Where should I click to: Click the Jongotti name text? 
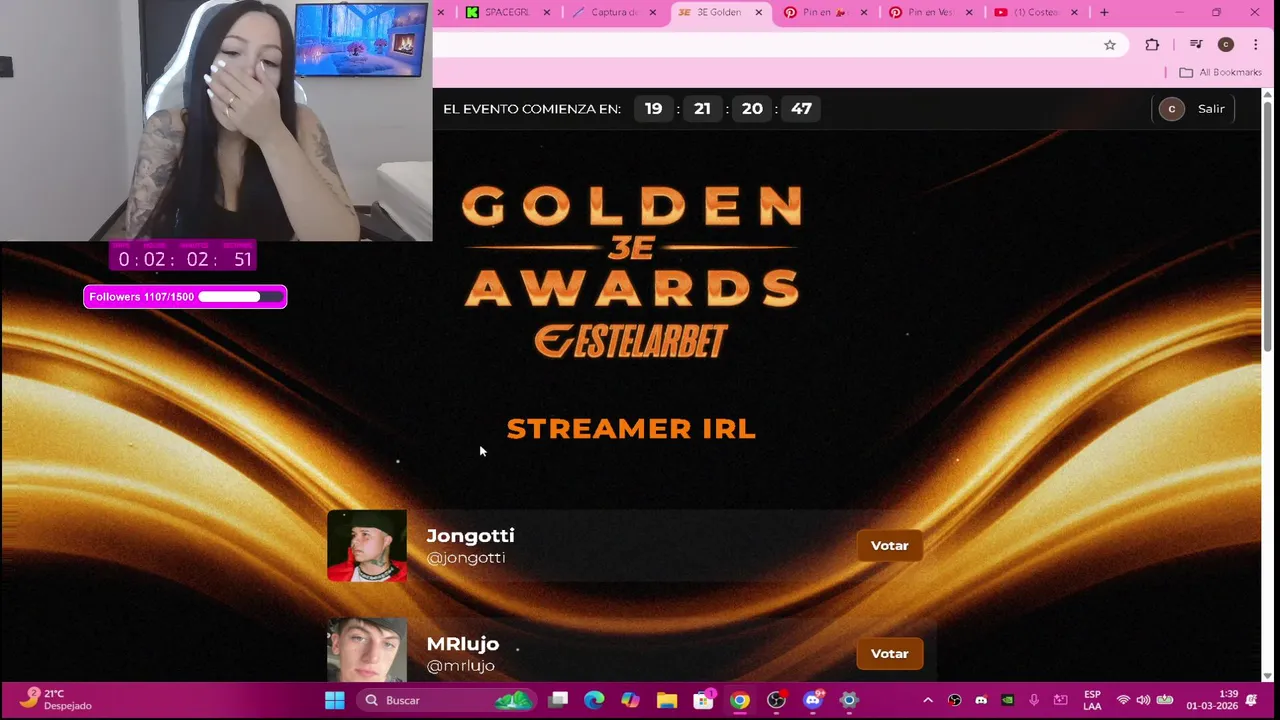470,536
